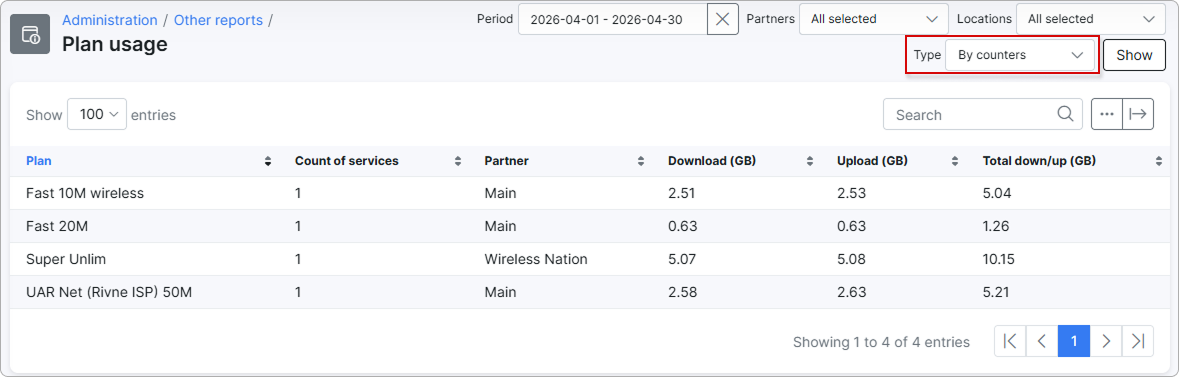Click the Total down/up (GB) header
Viewport: 1179px width, 377px height.
point(1038,161)
